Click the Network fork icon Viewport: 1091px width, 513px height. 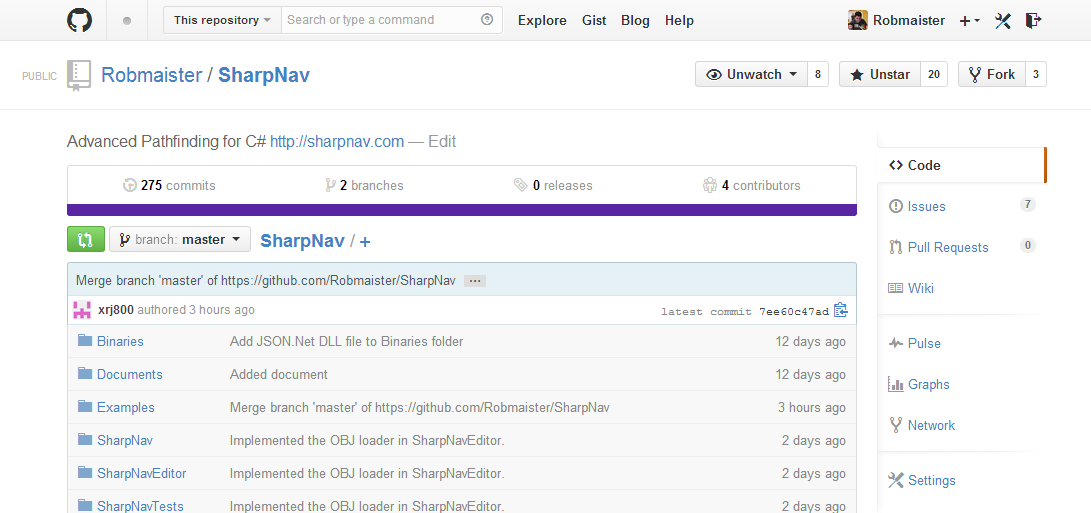(895, 425)
